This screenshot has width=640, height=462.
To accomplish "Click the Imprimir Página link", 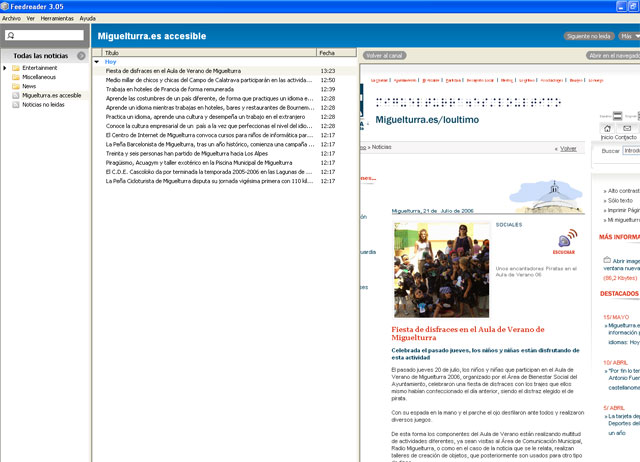I will click(x=624, y=210).
